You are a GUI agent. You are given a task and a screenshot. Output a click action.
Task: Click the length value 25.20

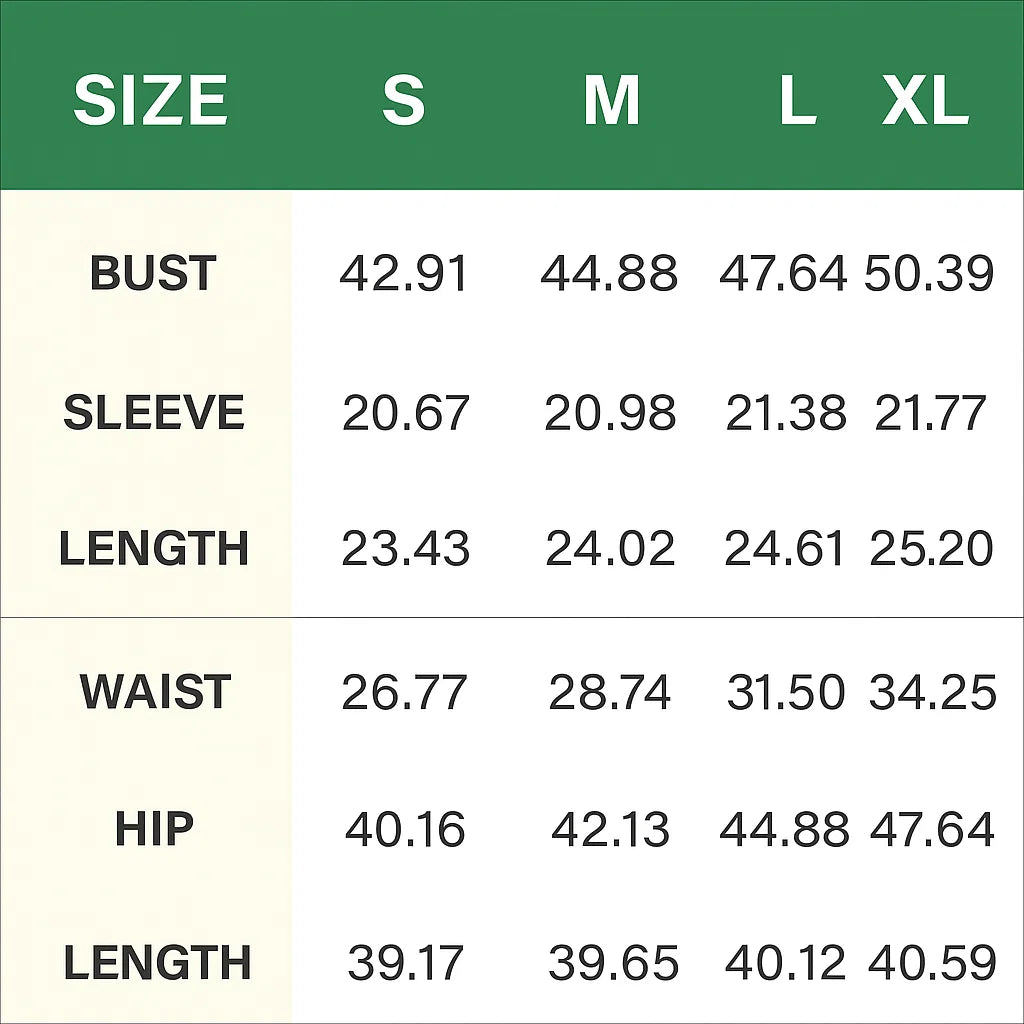[932, 549]
